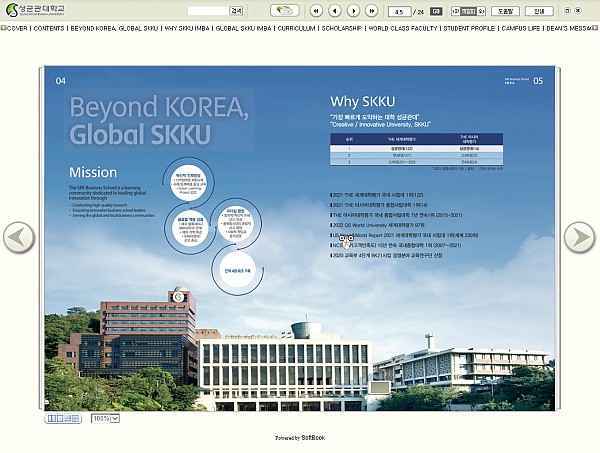This screenshot has width=600, height=453.
Task: Open the CURRICULUM section
Action: [297, 28]
